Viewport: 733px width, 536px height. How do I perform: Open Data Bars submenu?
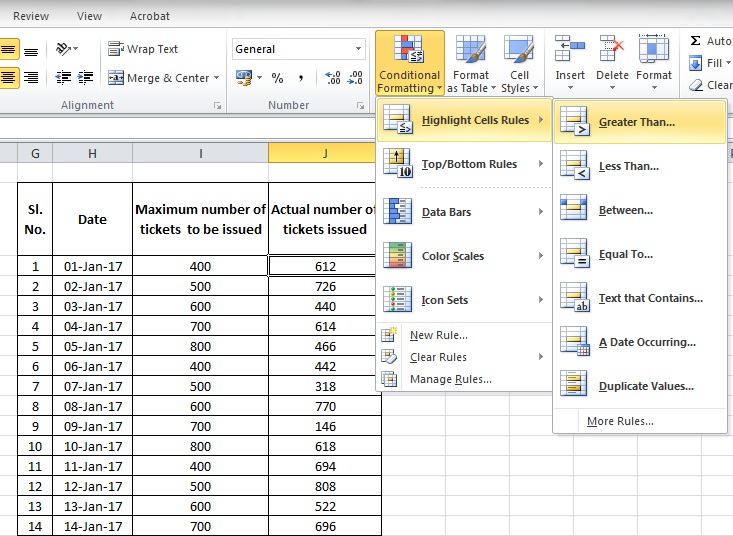[464, 212]
